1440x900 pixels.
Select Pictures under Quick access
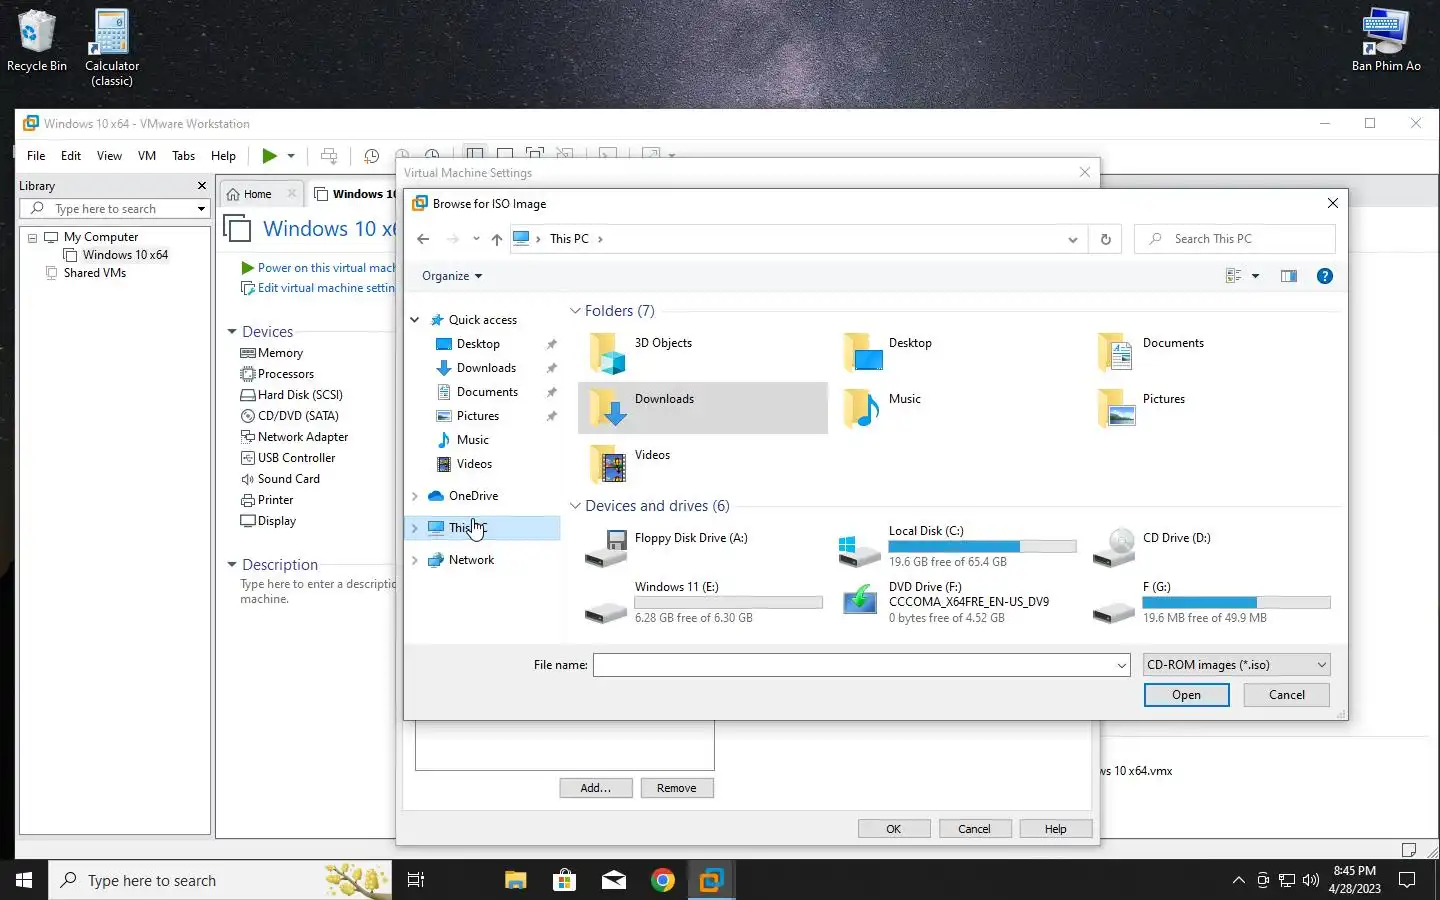(478, 416)
